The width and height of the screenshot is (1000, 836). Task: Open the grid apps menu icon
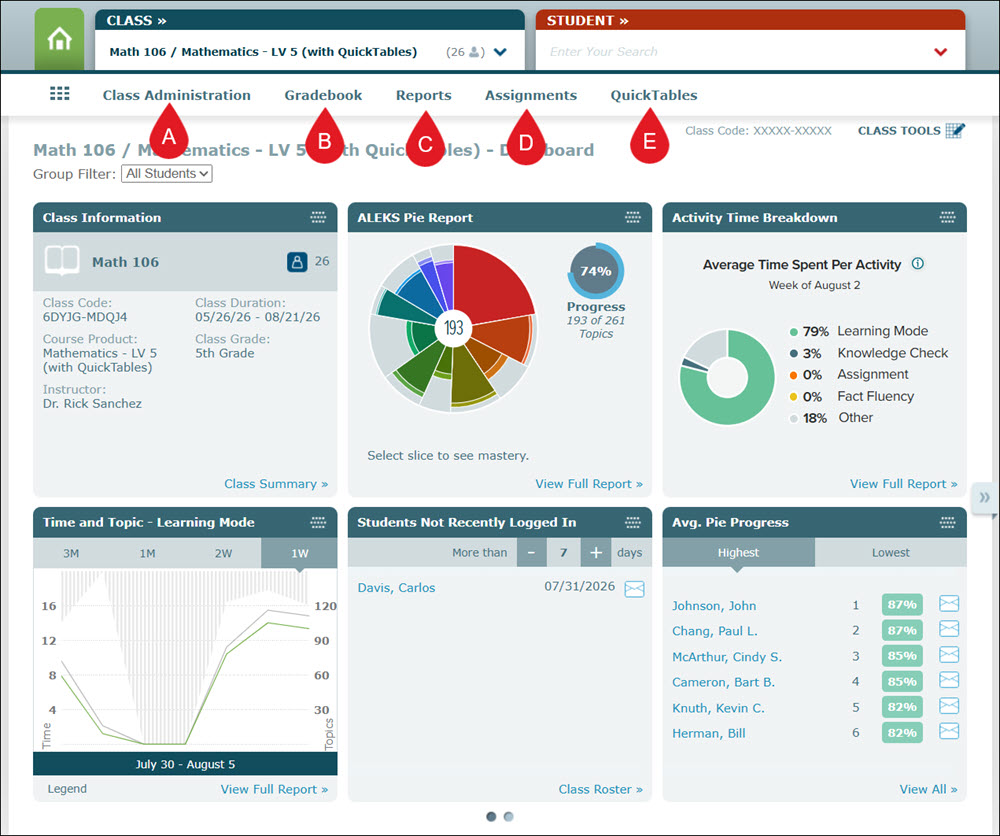click(x=60, y=94)
